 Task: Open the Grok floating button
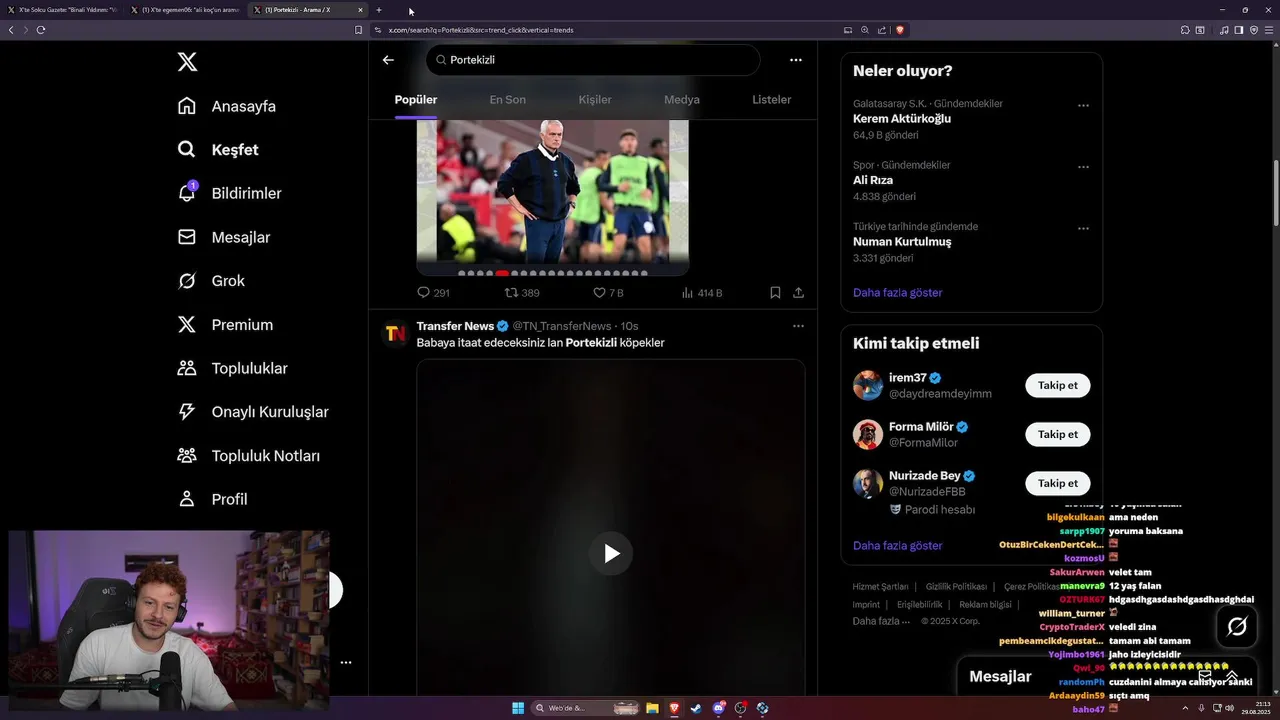(1237, 627)
